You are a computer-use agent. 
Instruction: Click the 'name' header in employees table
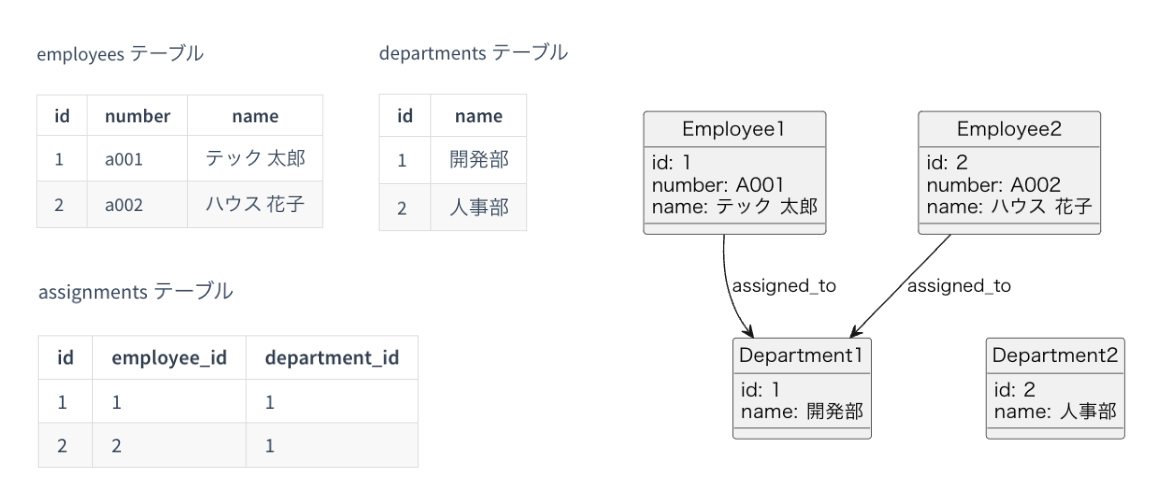click(255, 115)
